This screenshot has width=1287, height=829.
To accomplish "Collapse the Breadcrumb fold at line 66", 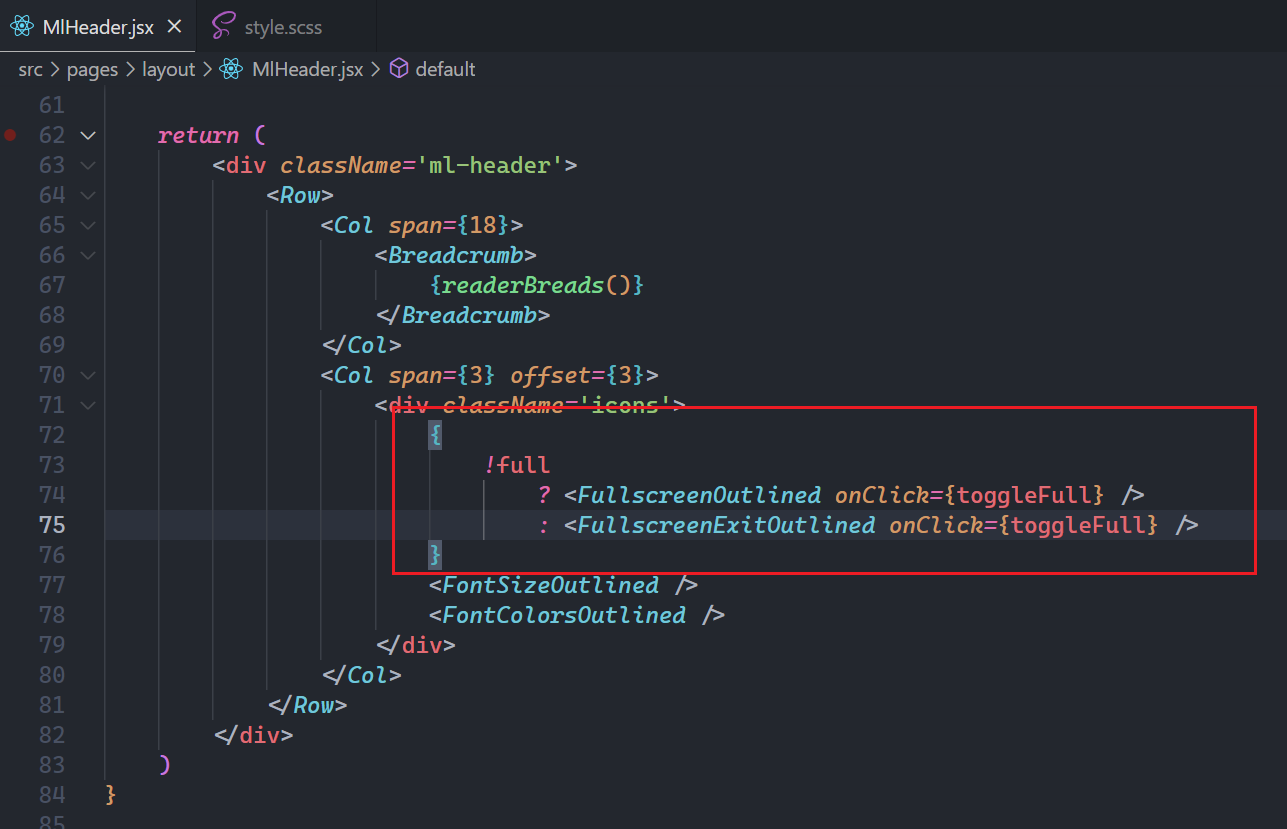I will [x=88, y=255].
